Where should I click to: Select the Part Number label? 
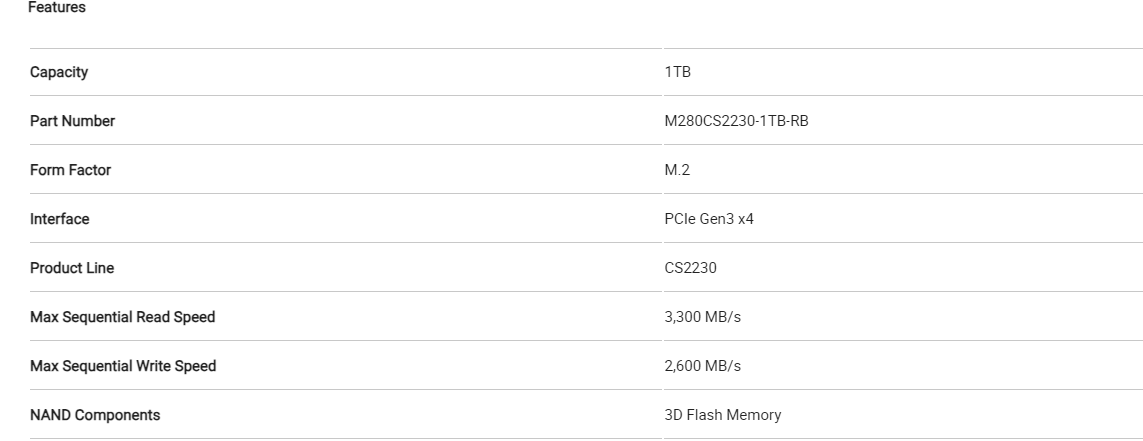coord(72,121)
